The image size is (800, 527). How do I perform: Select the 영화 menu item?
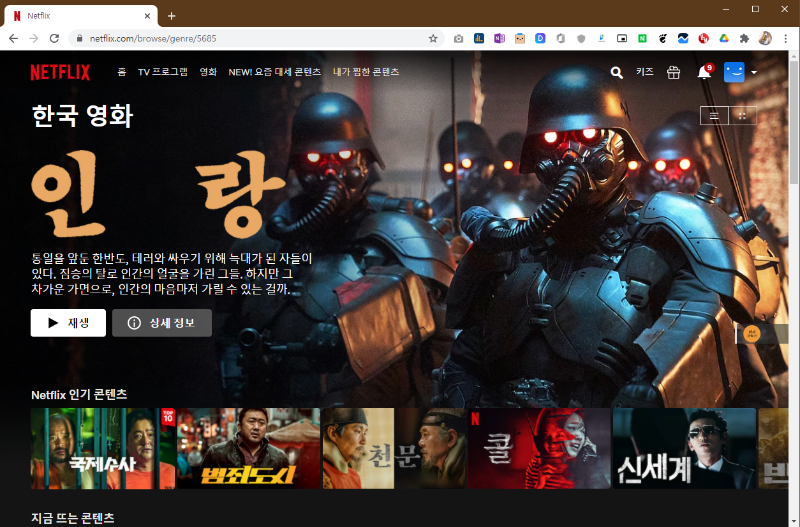208,72
